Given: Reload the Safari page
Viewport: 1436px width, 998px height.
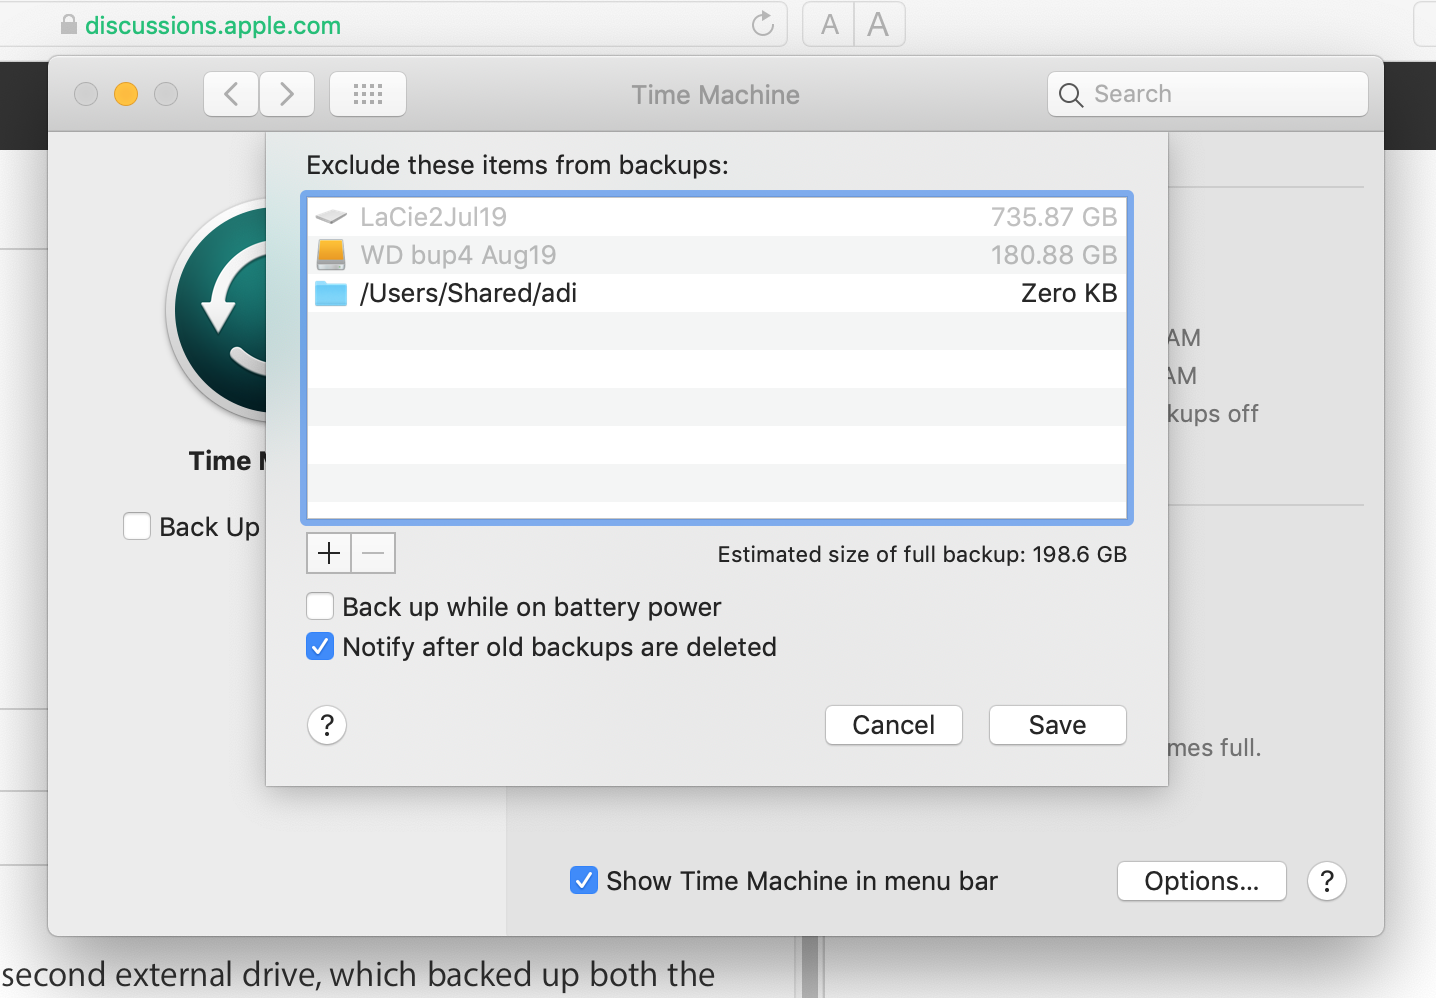Looking at the screenshot, I should 763,24.
